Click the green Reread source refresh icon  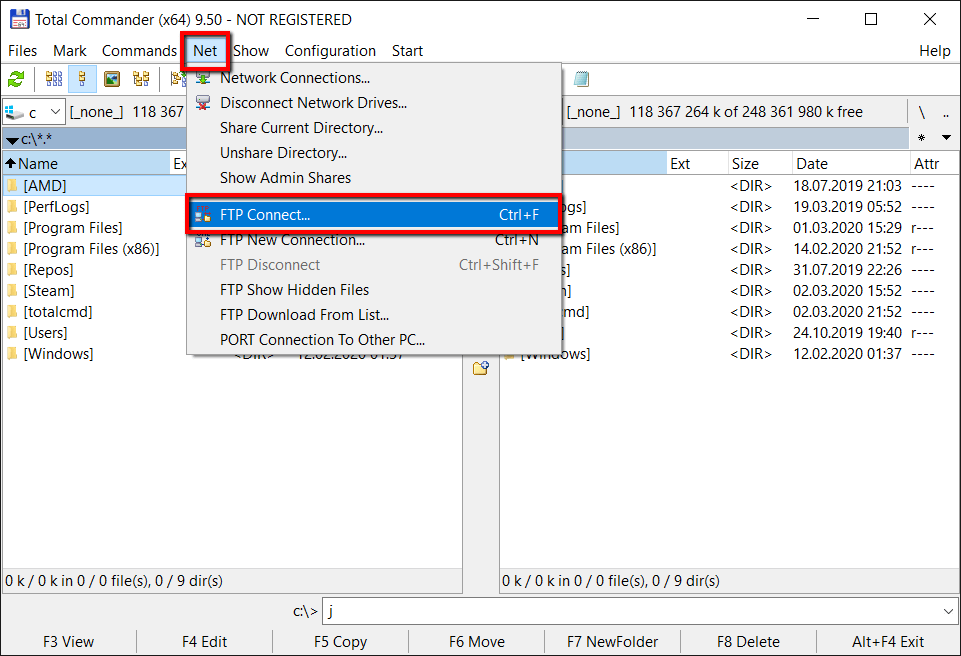pyautogui.click(x=16, y=79)
